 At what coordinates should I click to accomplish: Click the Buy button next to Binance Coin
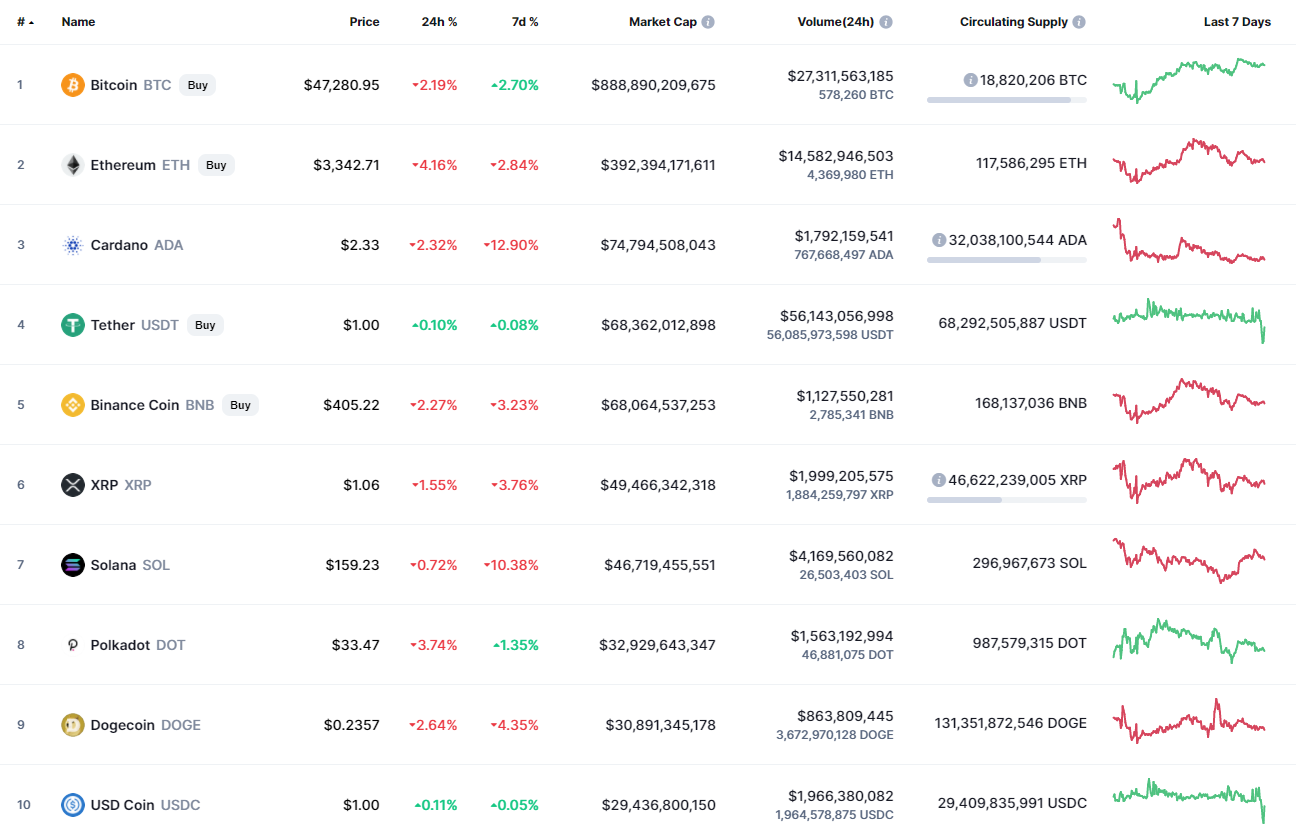240,405
